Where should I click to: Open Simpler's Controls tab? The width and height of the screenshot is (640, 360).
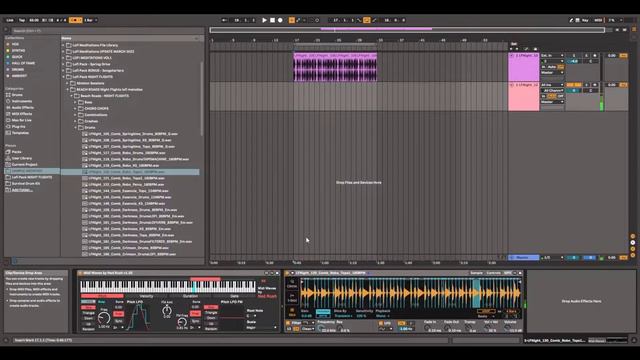[493, 273]
